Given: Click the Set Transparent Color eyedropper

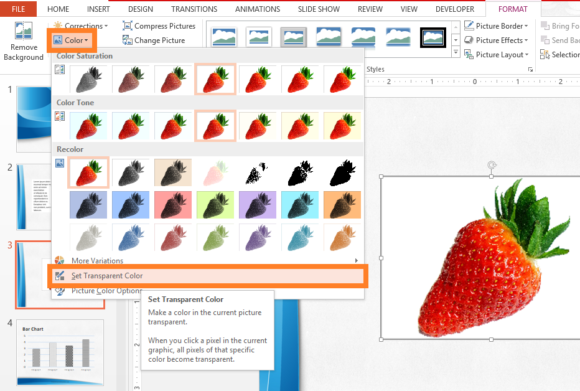Looking at the screenshot, I should coord(60,276).
